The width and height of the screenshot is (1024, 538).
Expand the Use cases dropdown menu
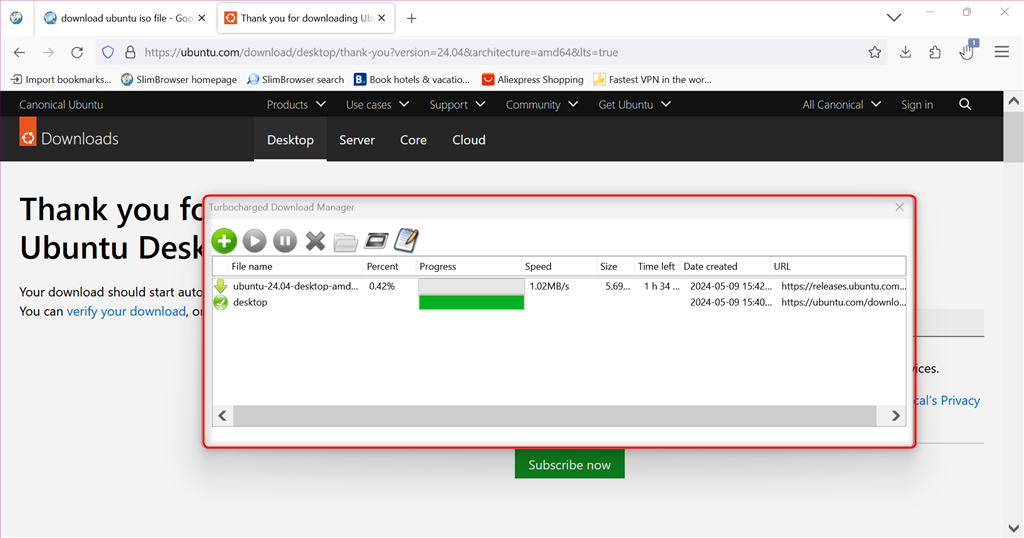pyautogui.click(x=377, y=104)
